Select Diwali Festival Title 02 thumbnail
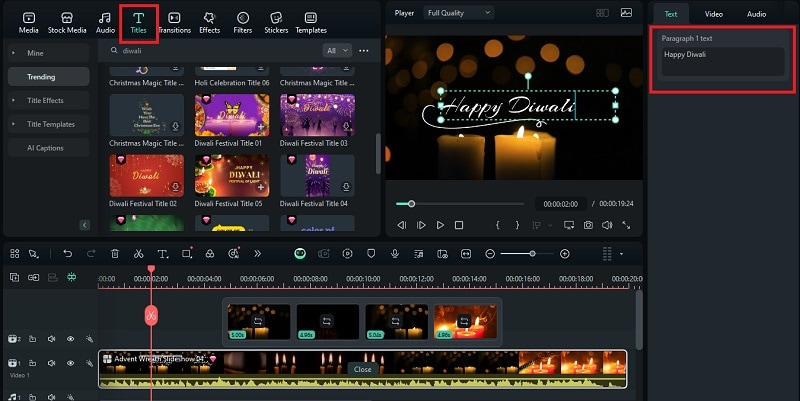Screen dimensions: 800x401 [x=146, y=176]
